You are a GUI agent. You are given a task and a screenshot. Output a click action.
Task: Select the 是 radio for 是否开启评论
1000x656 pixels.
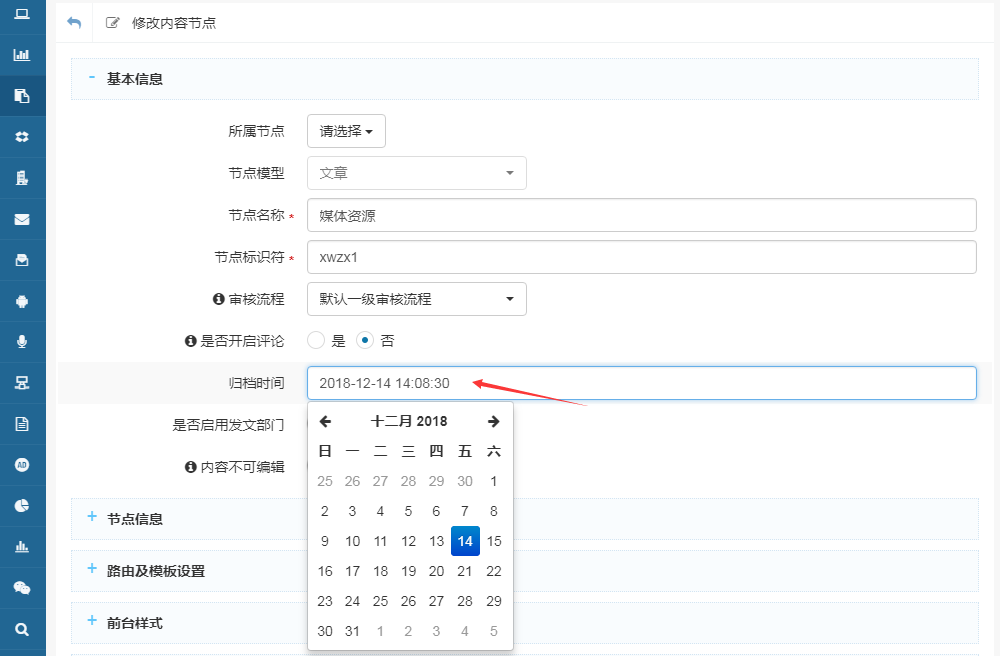point(317,340)
